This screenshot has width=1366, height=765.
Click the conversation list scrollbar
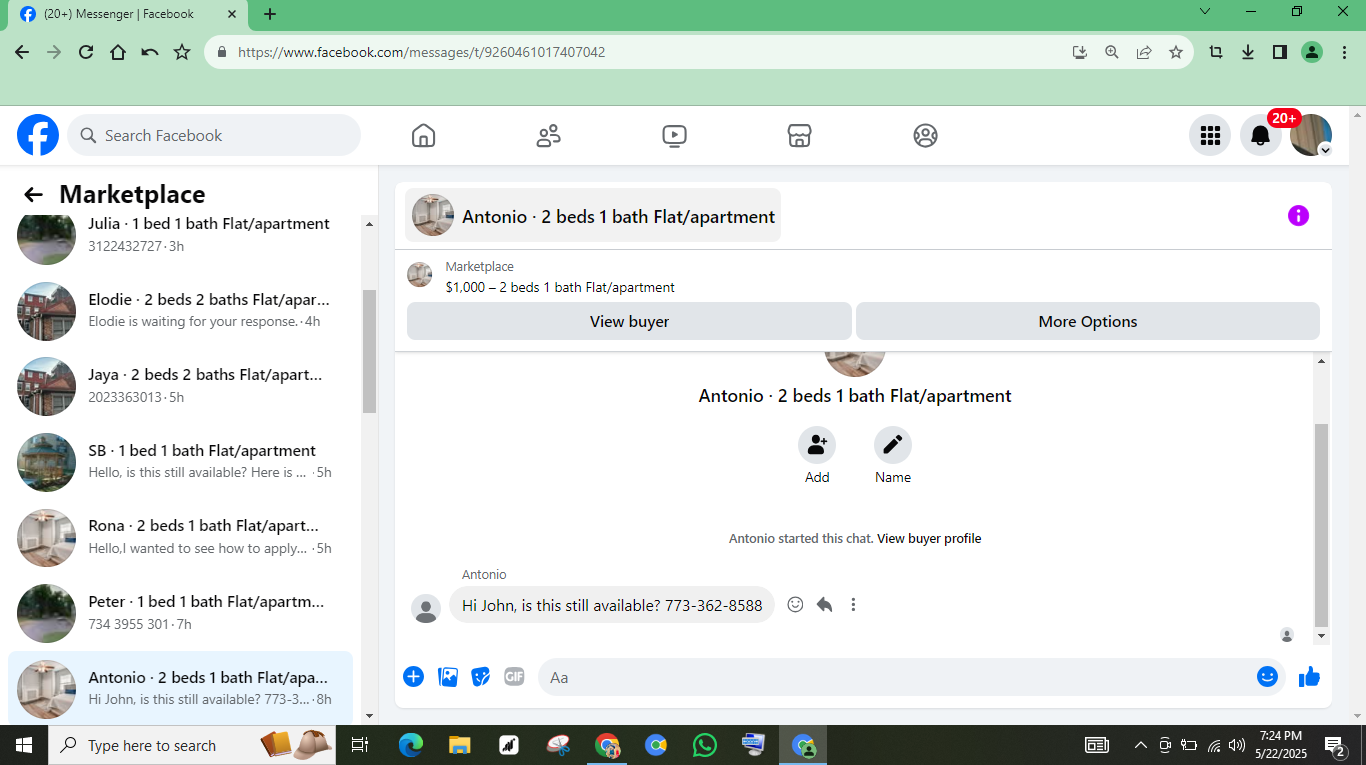369,351
